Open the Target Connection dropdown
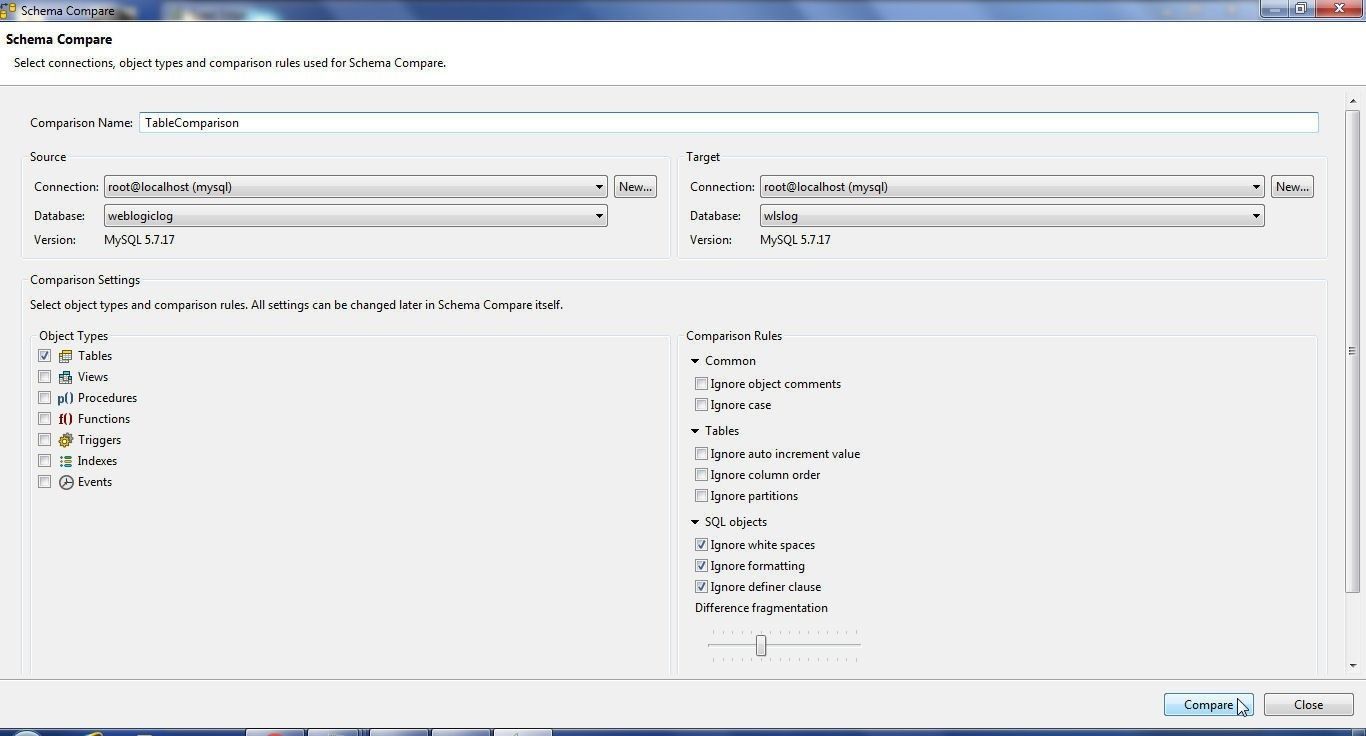The image size is (1366, 736). [x=1011, y=187]
